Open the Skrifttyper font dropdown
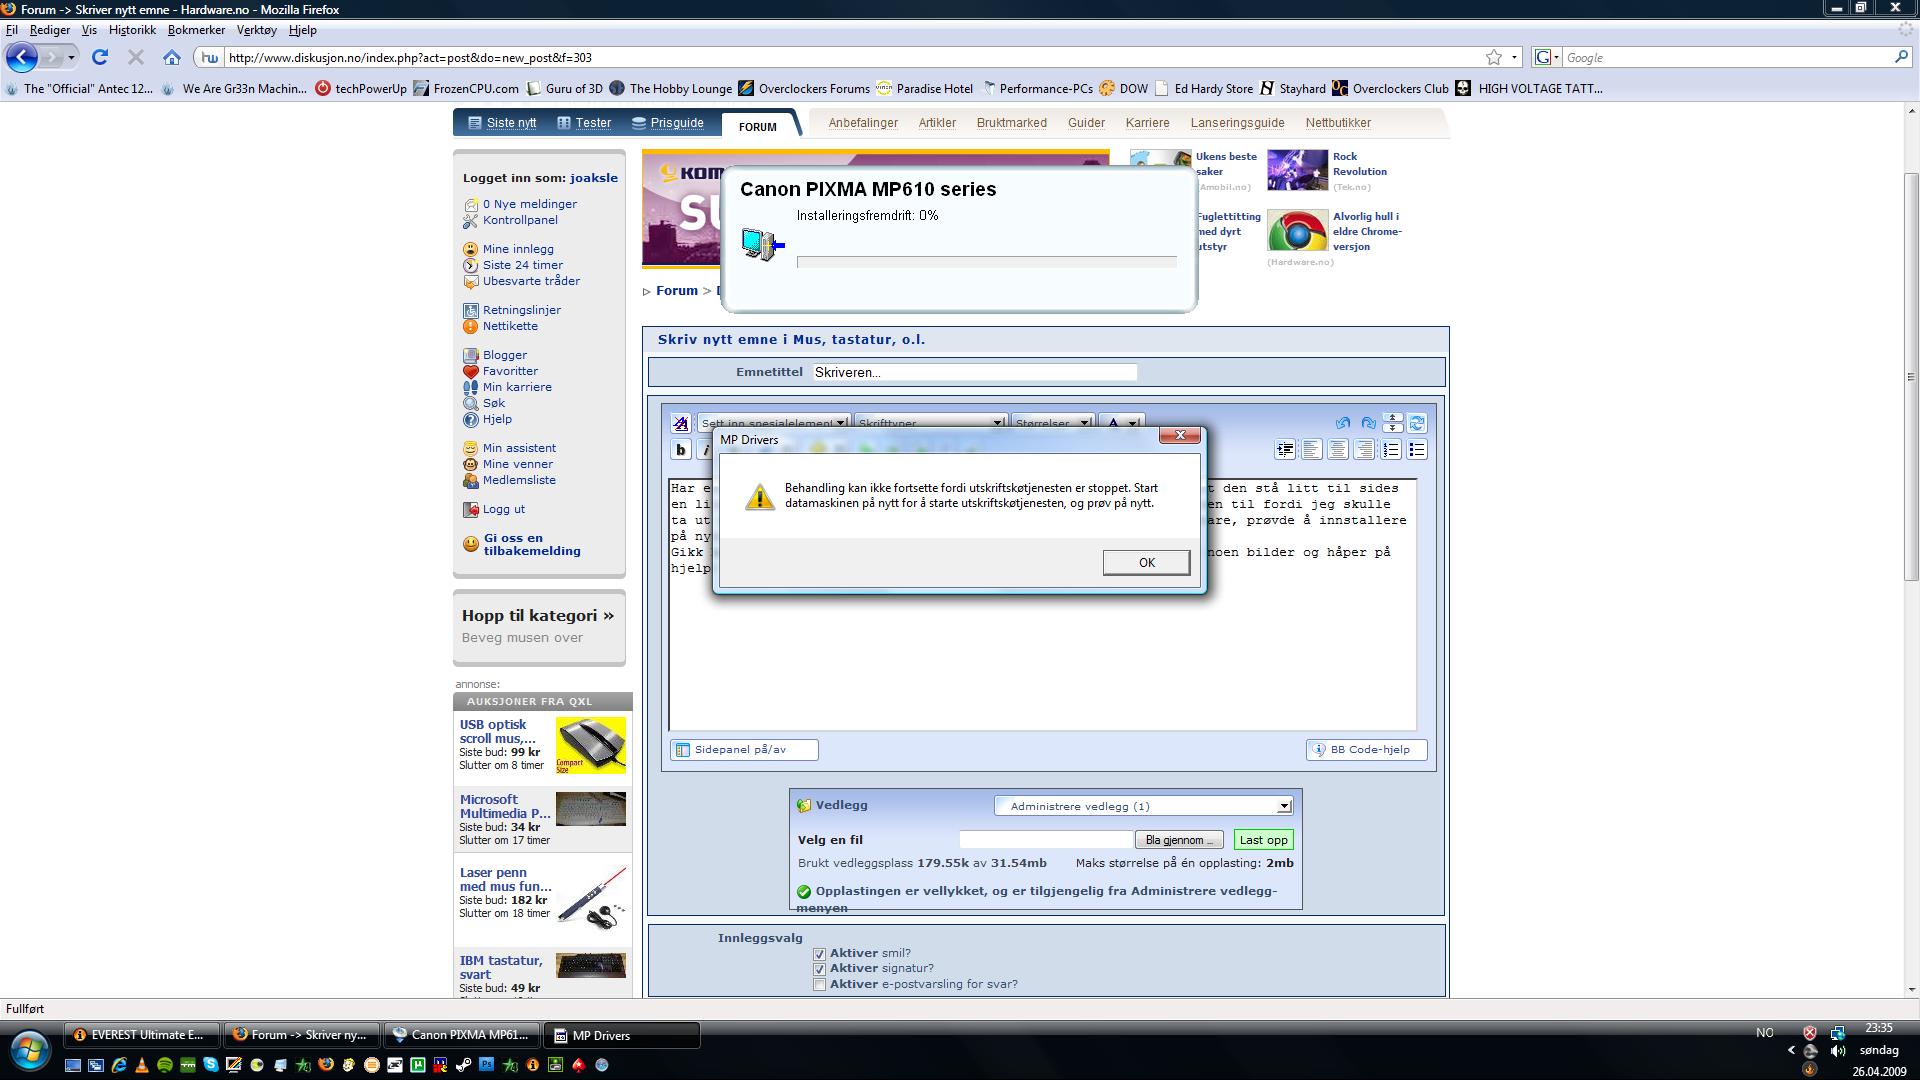1920x1080 pixels. tap(930, 423)
